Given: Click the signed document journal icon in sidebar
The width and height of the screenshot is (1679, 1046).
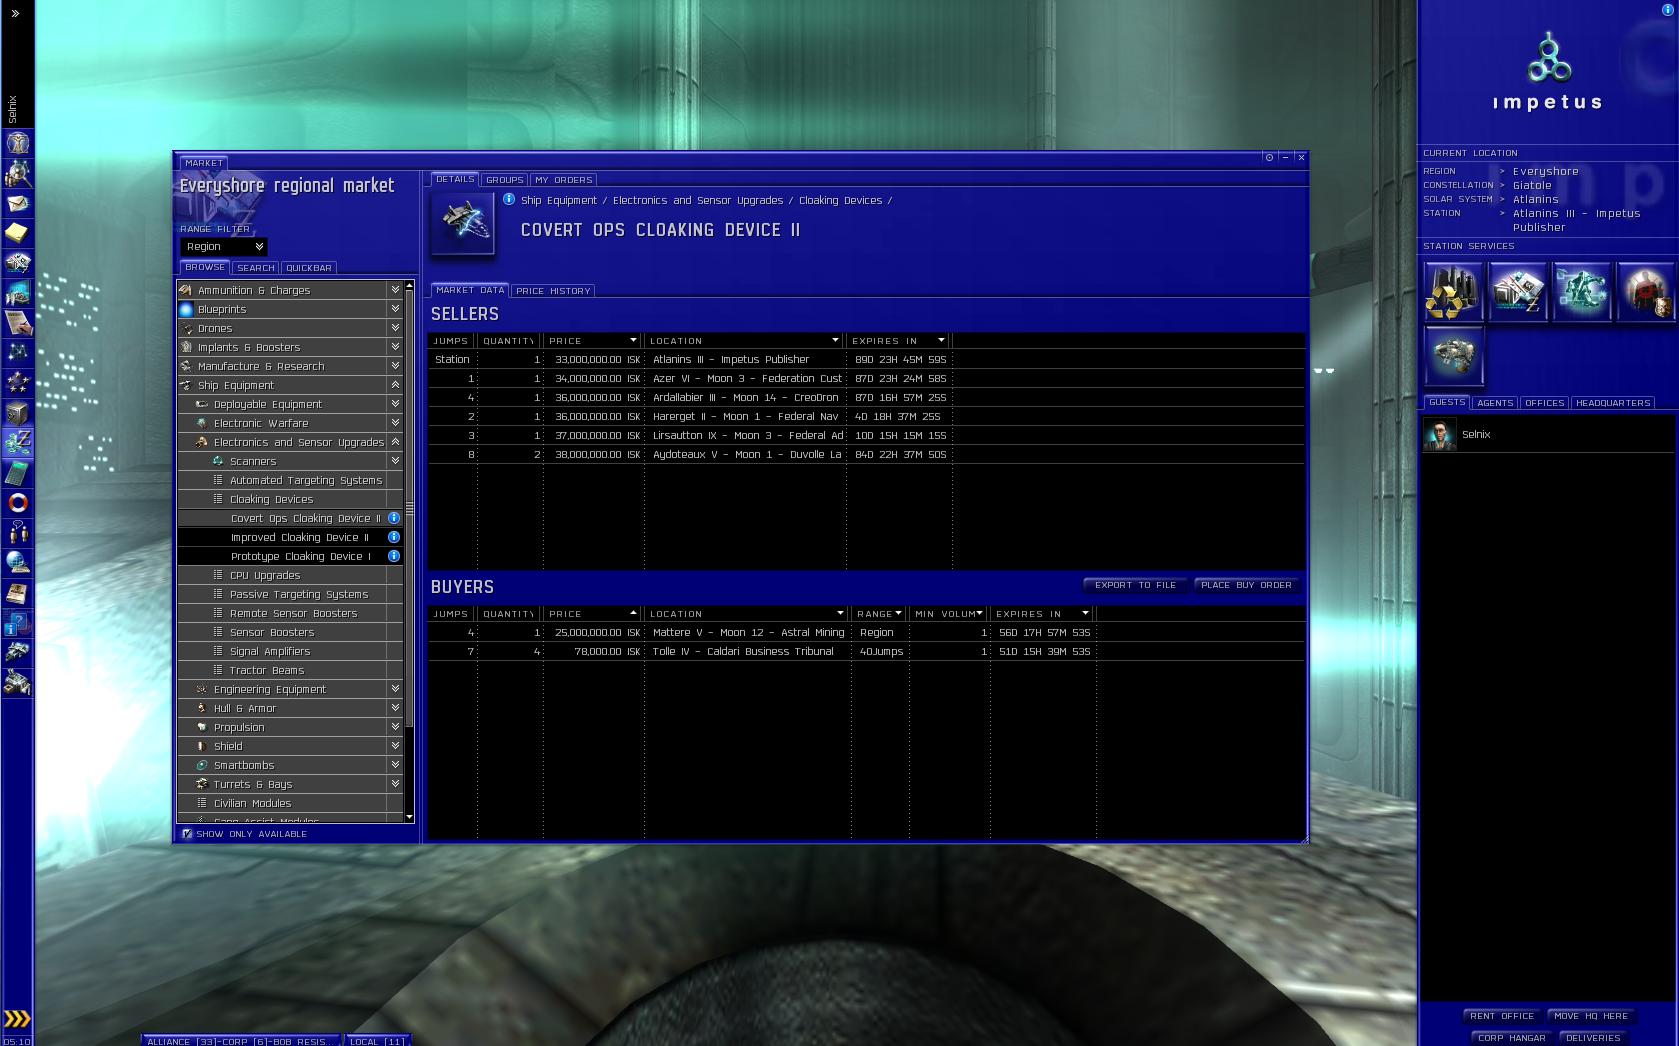Looking at the screenshot, I should click(18, 322).
